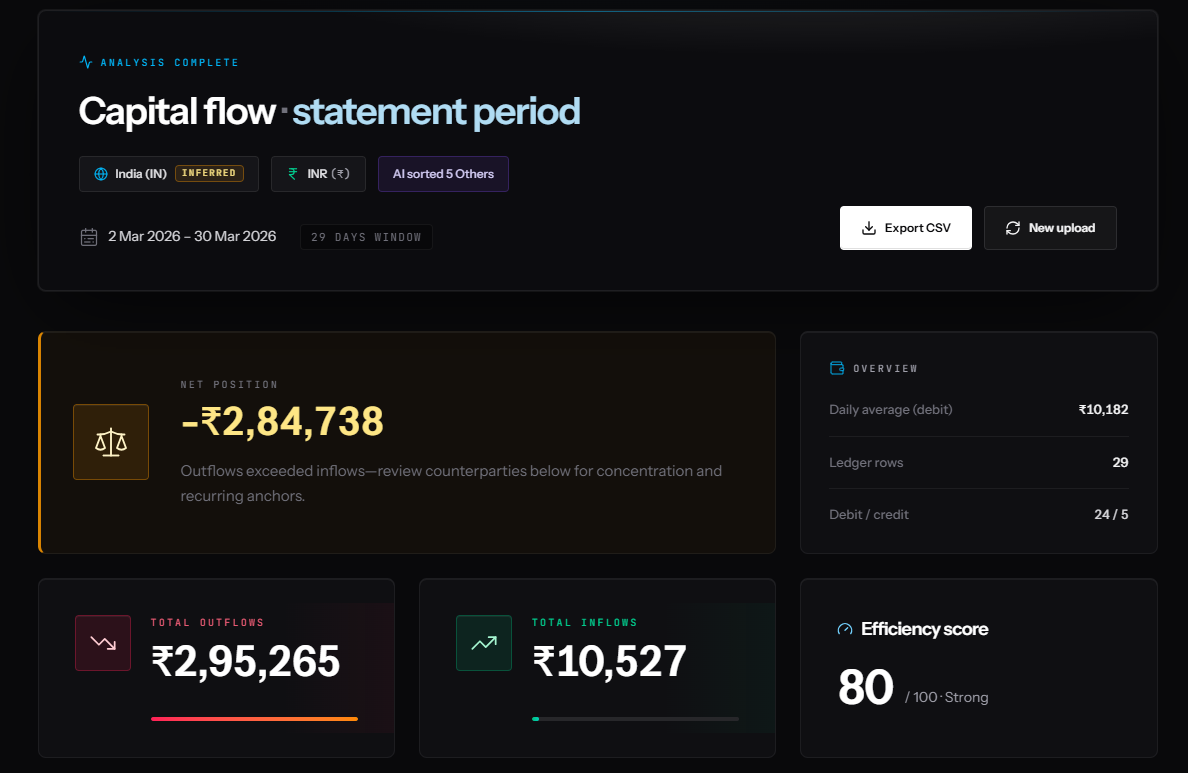Viewport: 1188px width, 773px height.
Task: Click the refresh icon on New upload
Action: 1013,228
